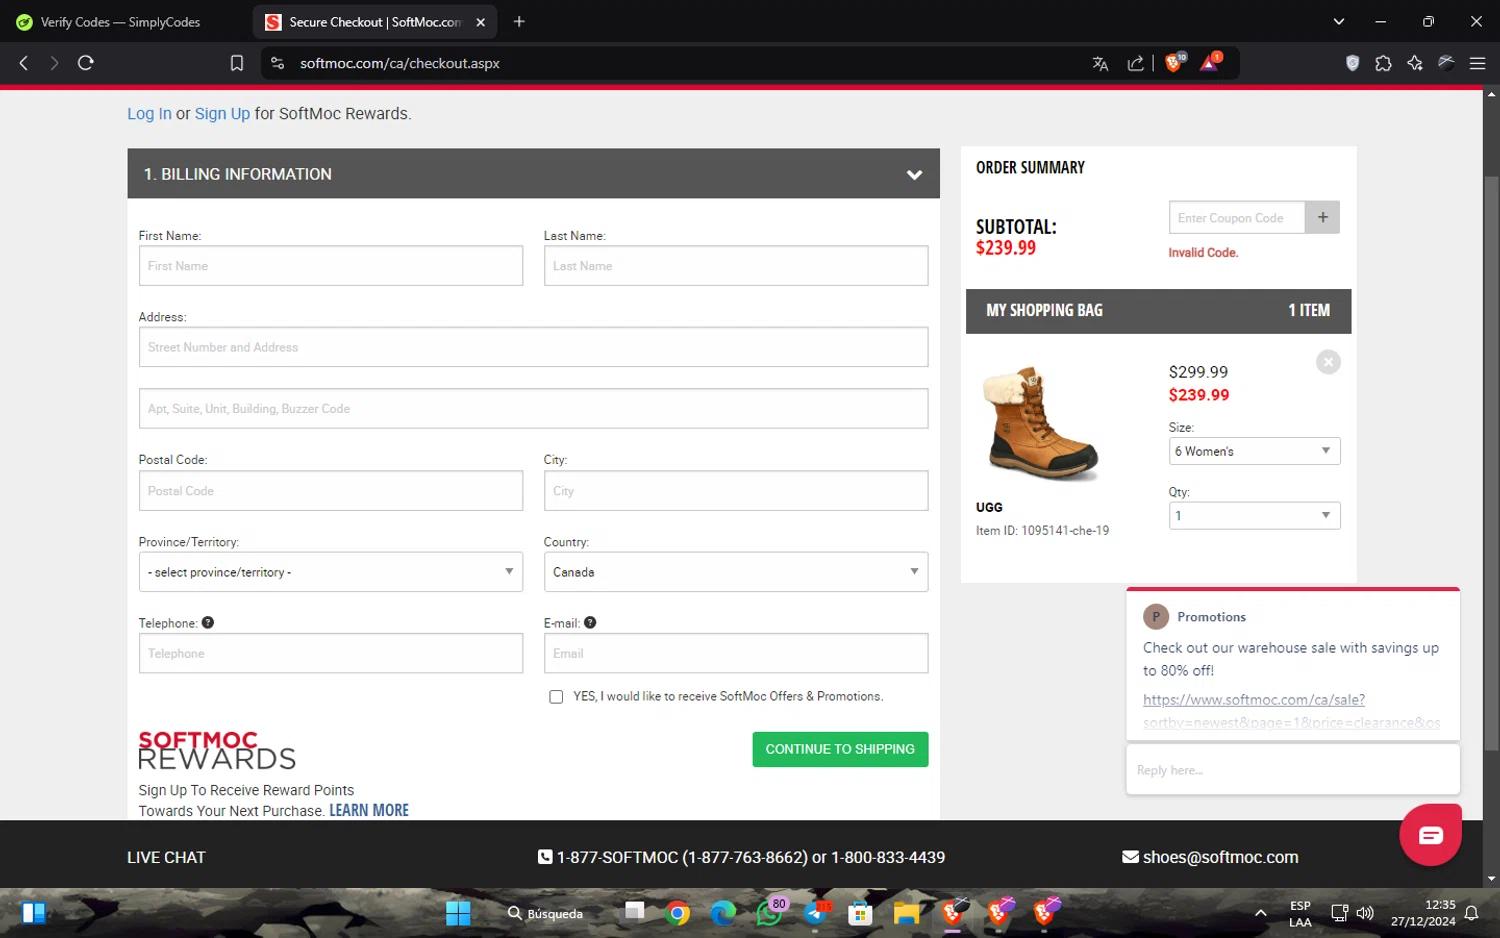Open the notification bell in taskbar
Screen dimensions: 1500x938
coord(1471,913)
